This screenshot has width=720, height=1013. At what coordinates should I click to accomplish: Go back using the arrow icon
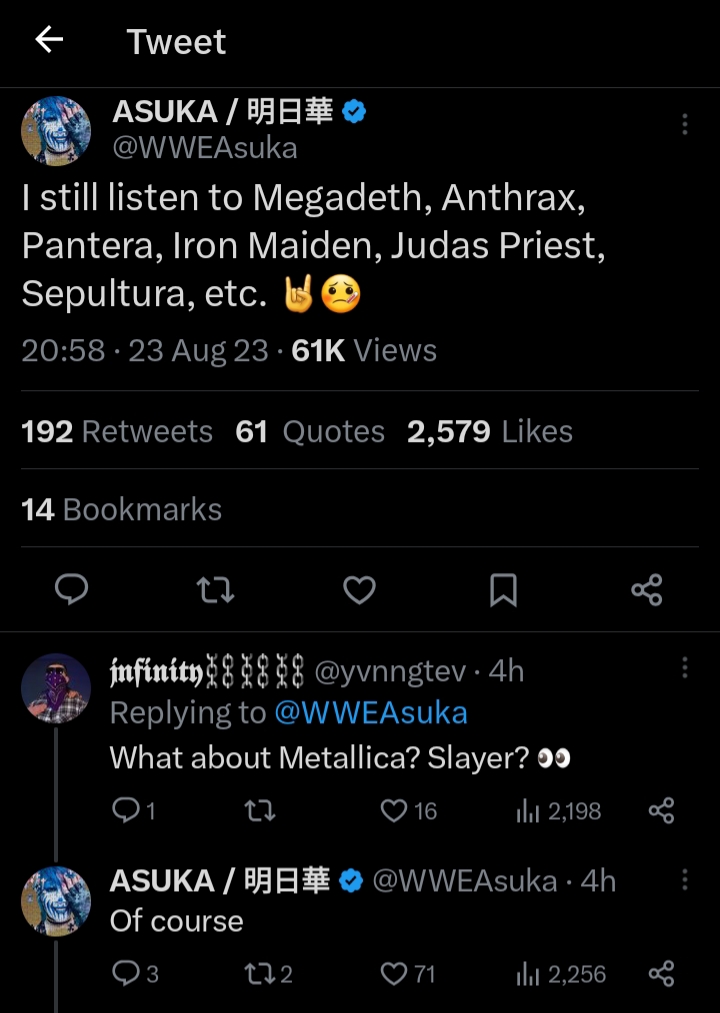coord(49,39)
